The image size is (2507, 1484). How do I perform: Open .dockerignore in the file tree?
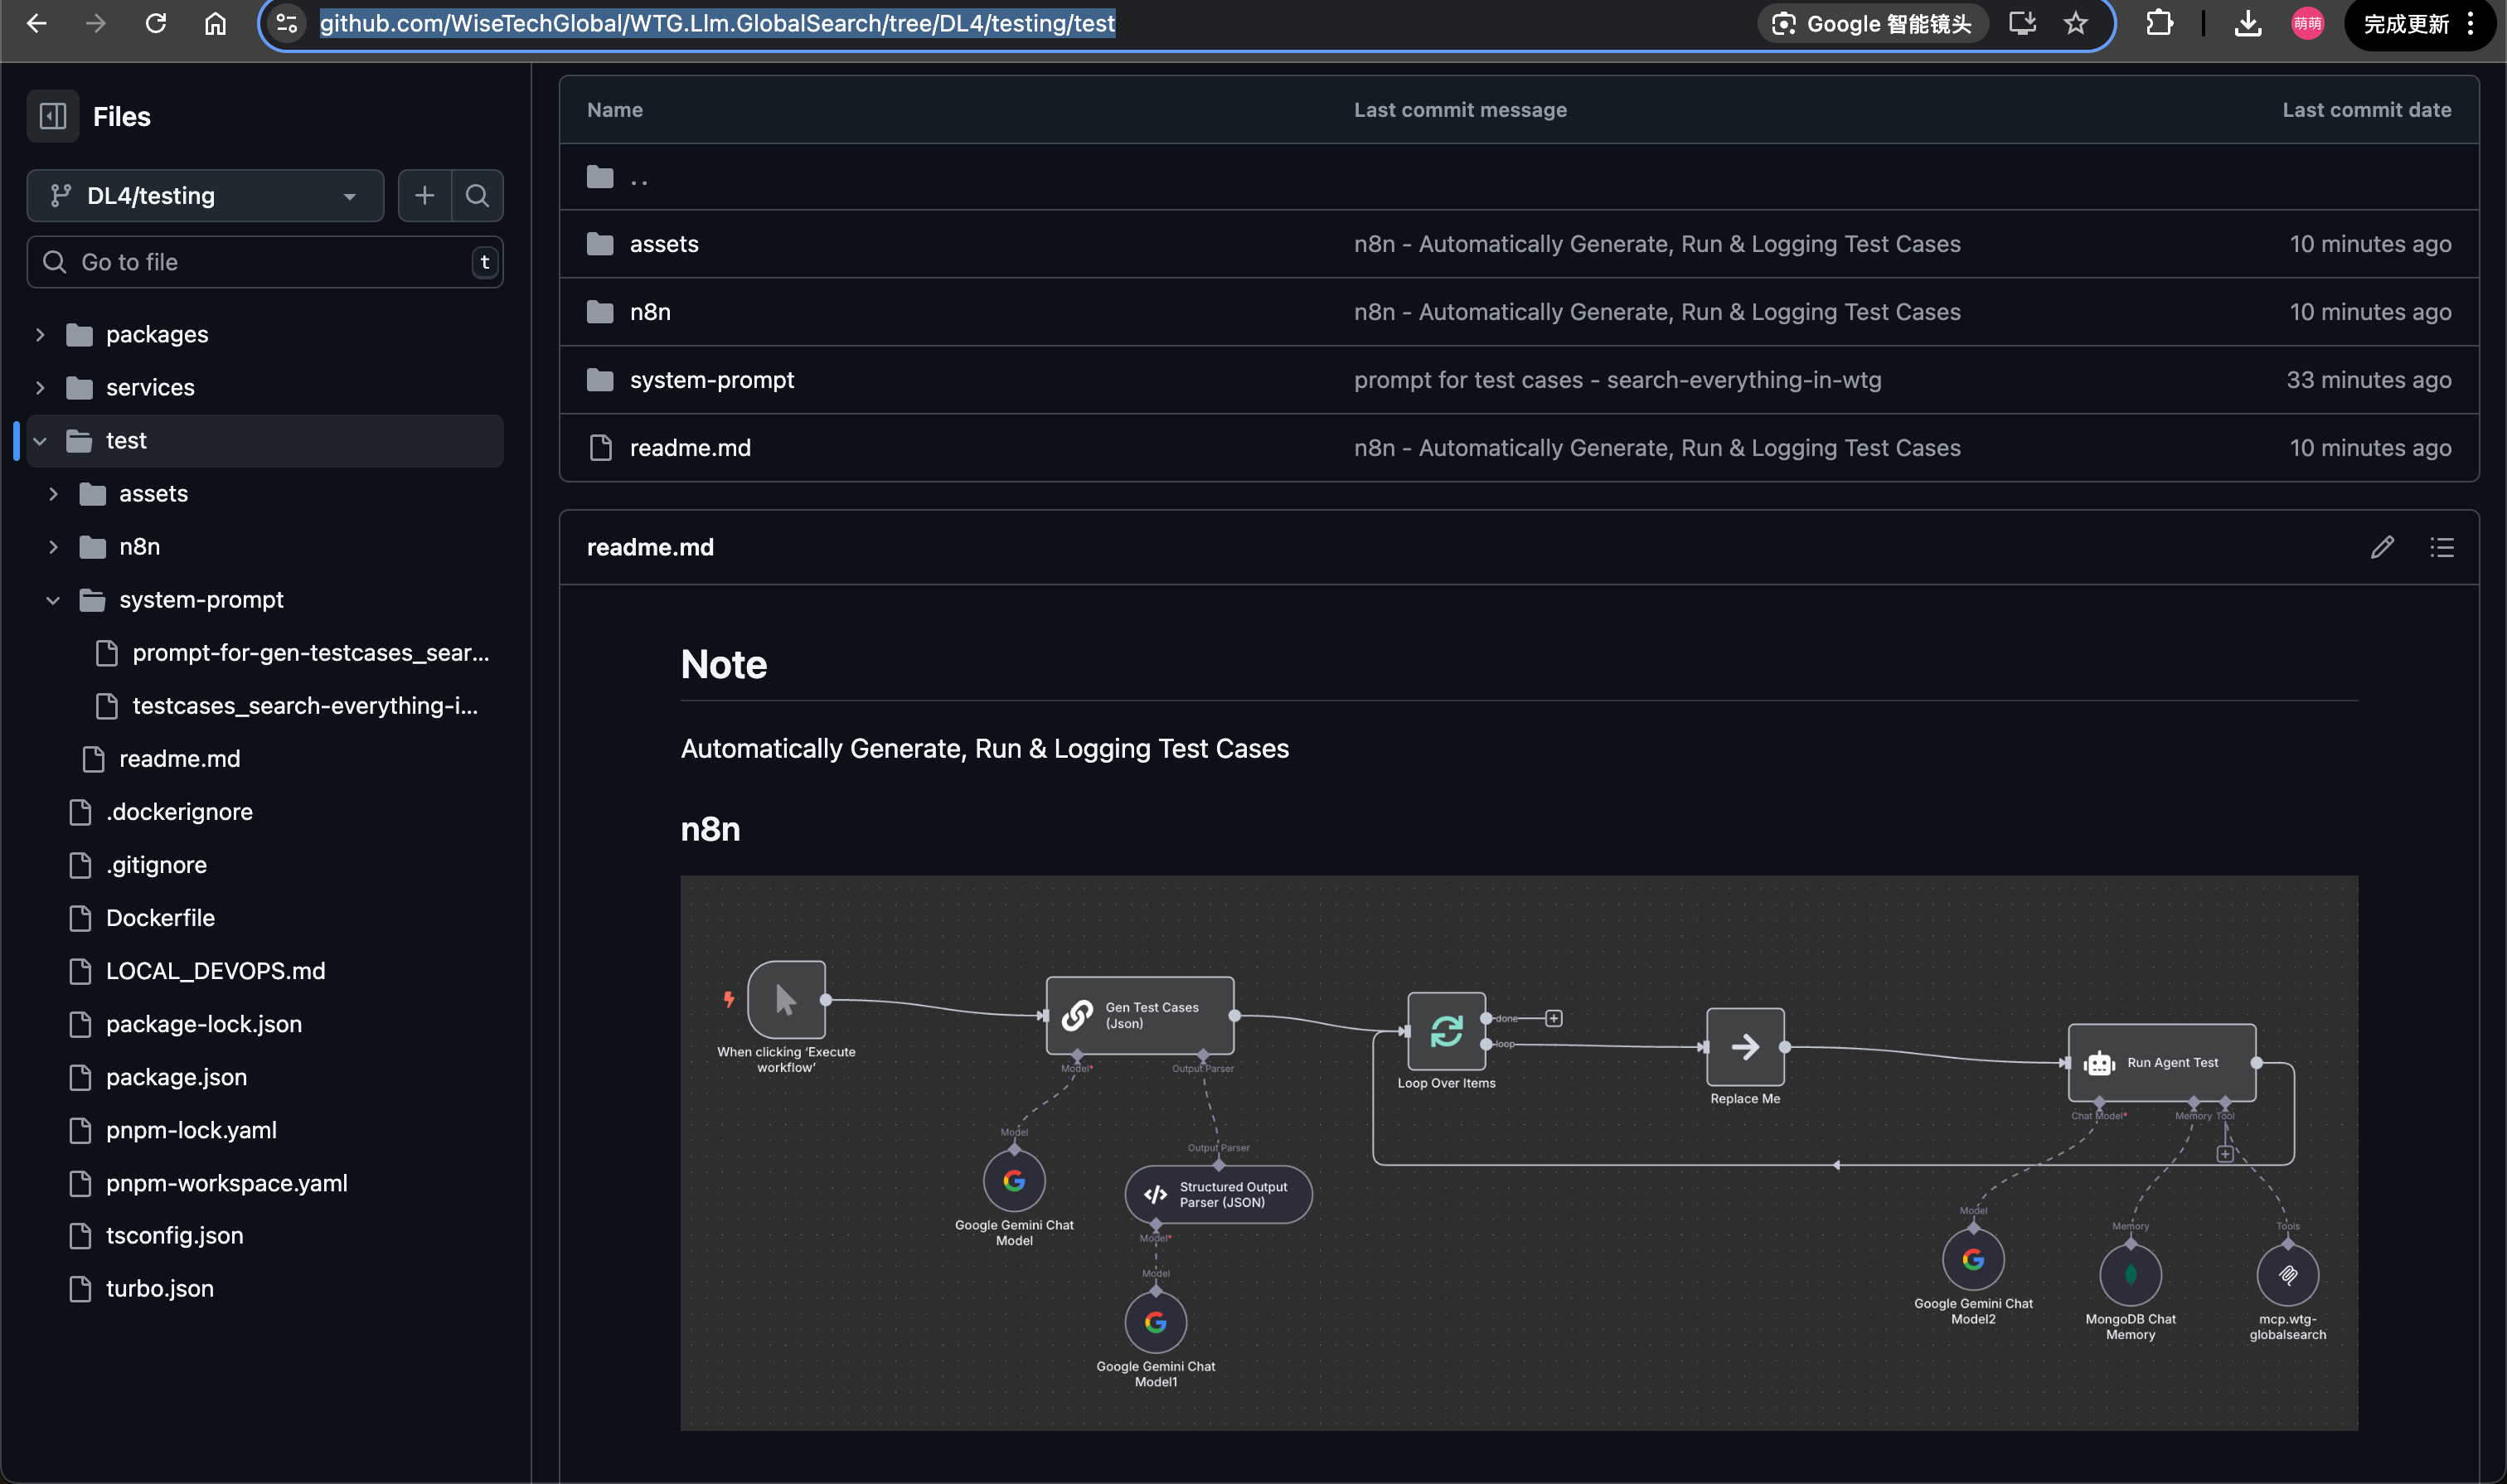point(179,812)
